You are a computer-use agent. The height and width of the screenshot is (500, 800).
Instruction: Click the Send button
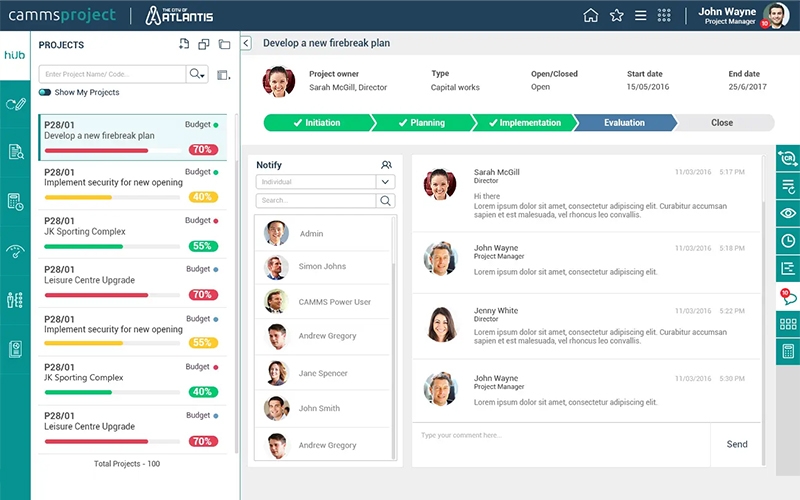click(737, 444)
